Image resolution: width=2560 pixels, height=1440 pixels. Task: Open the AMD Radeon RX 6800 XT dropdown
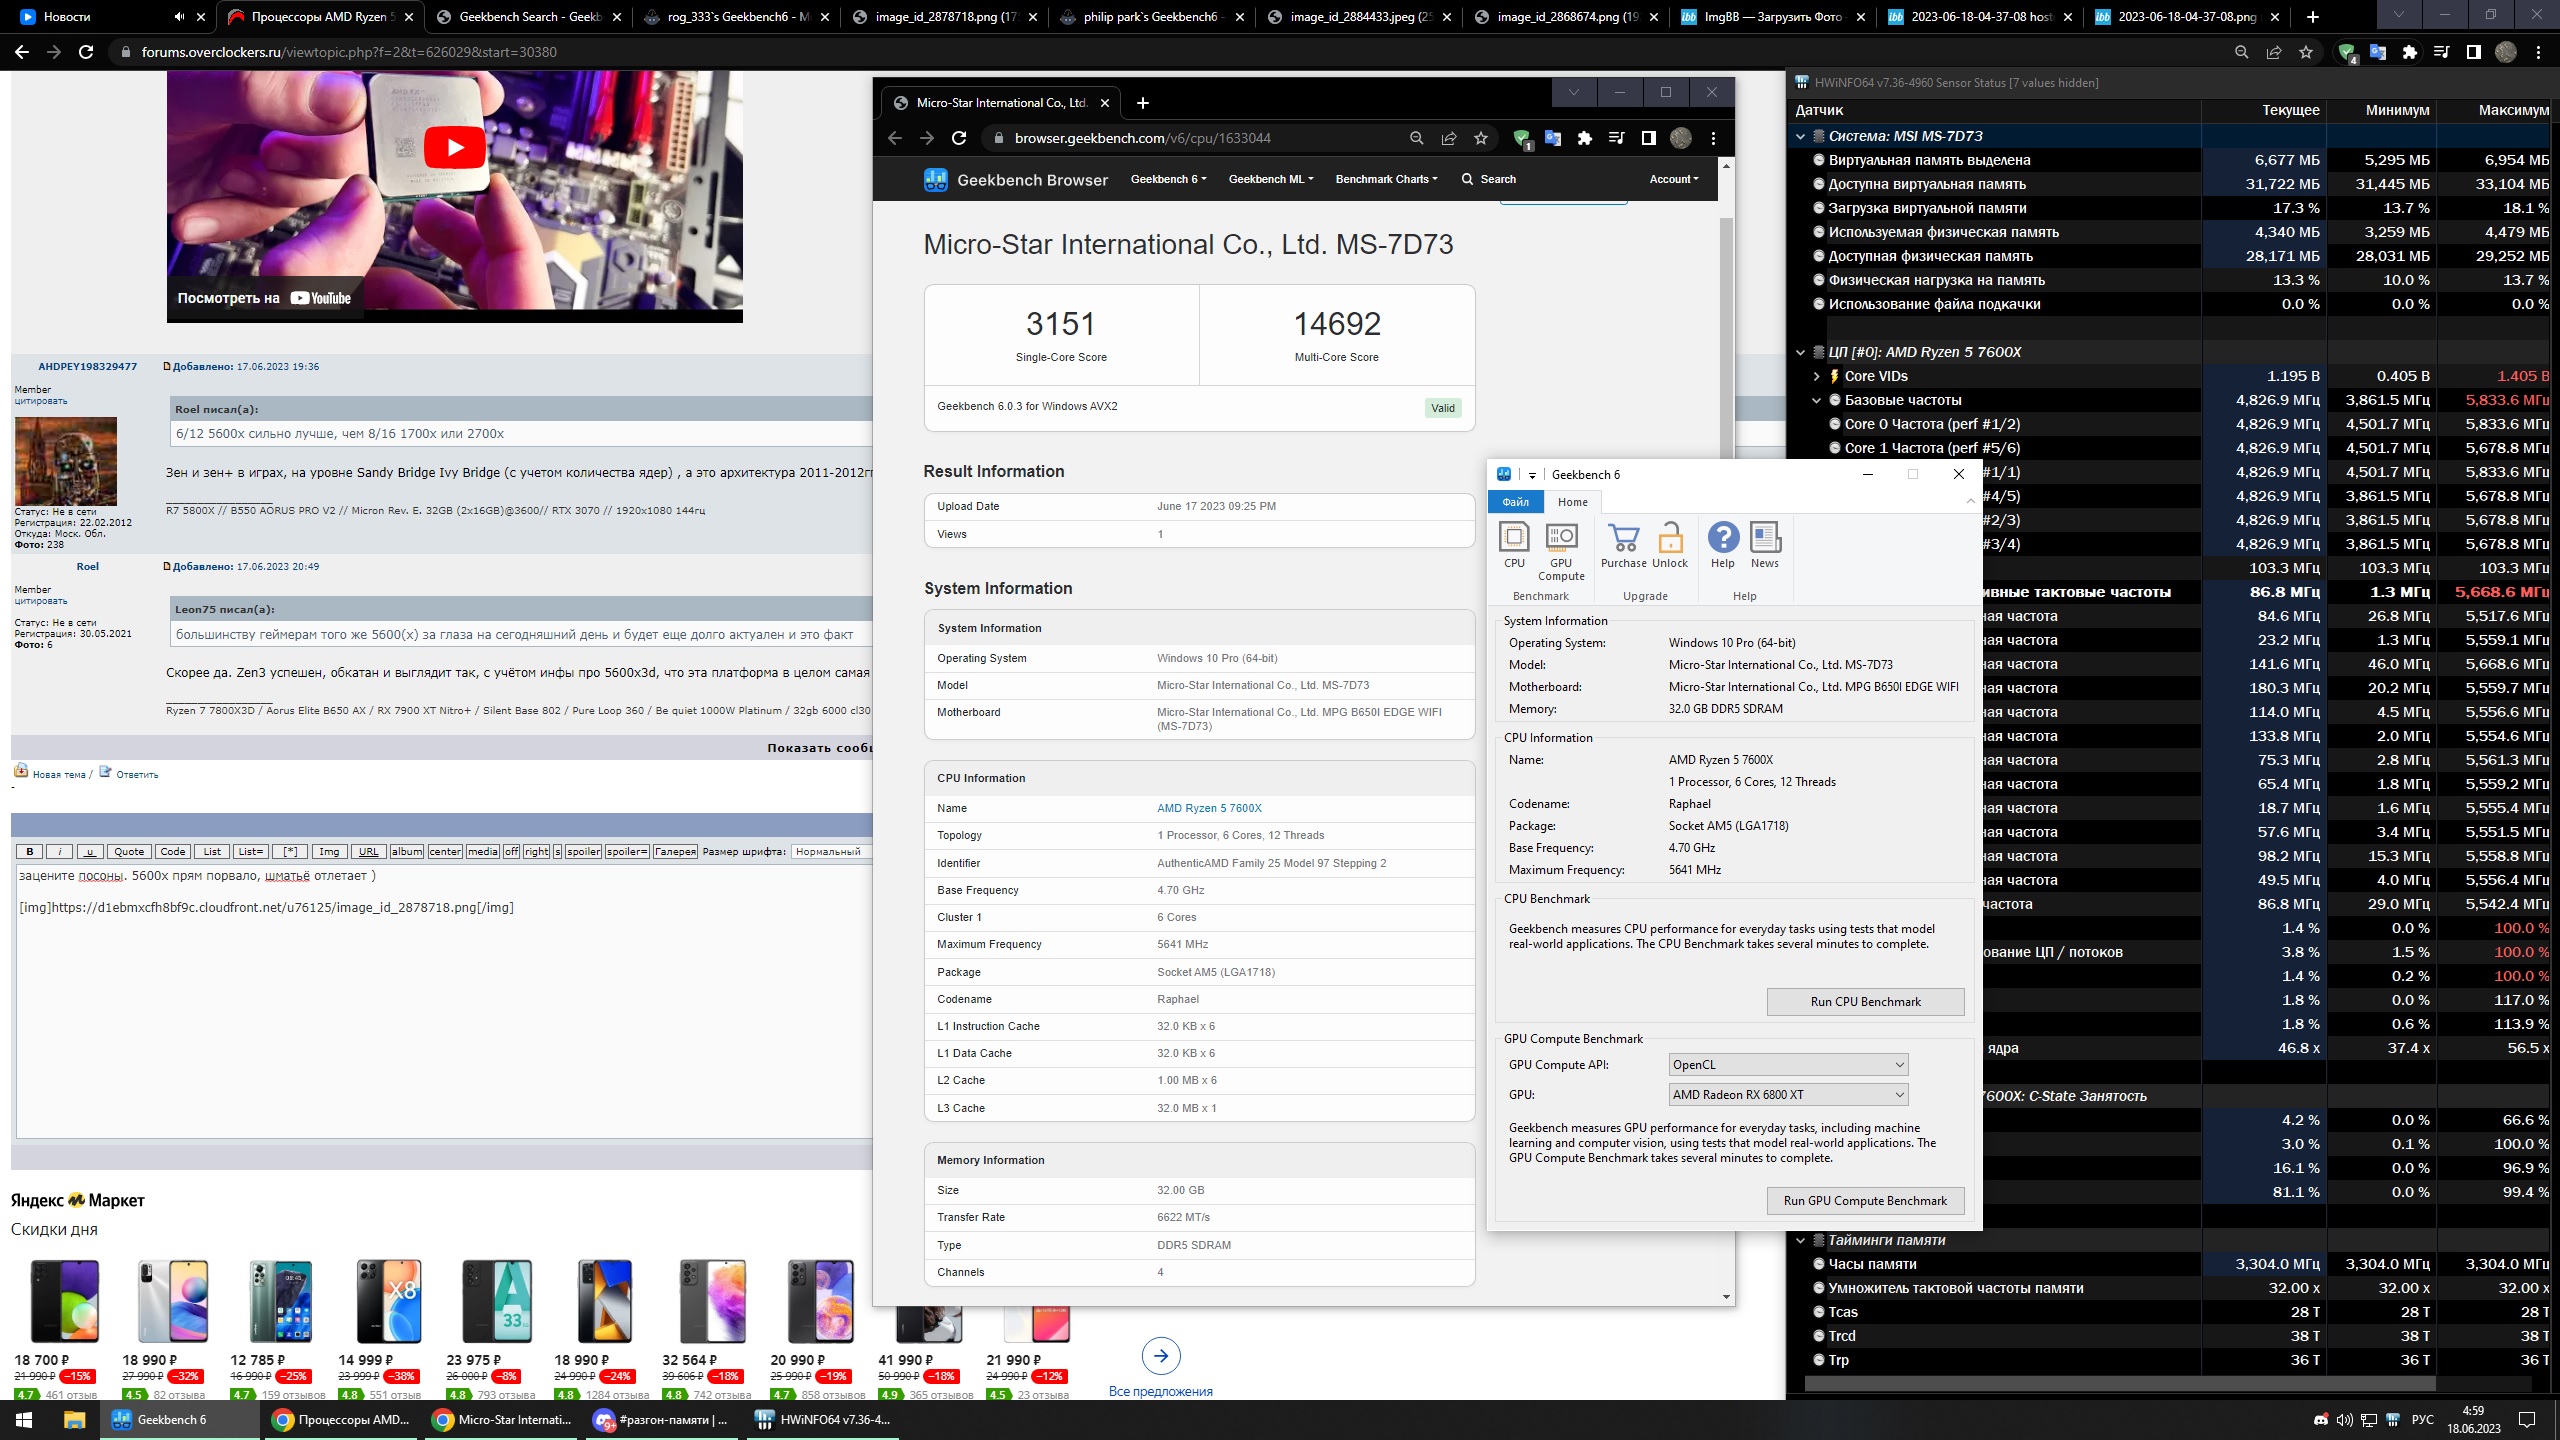pos(1788,1095)
